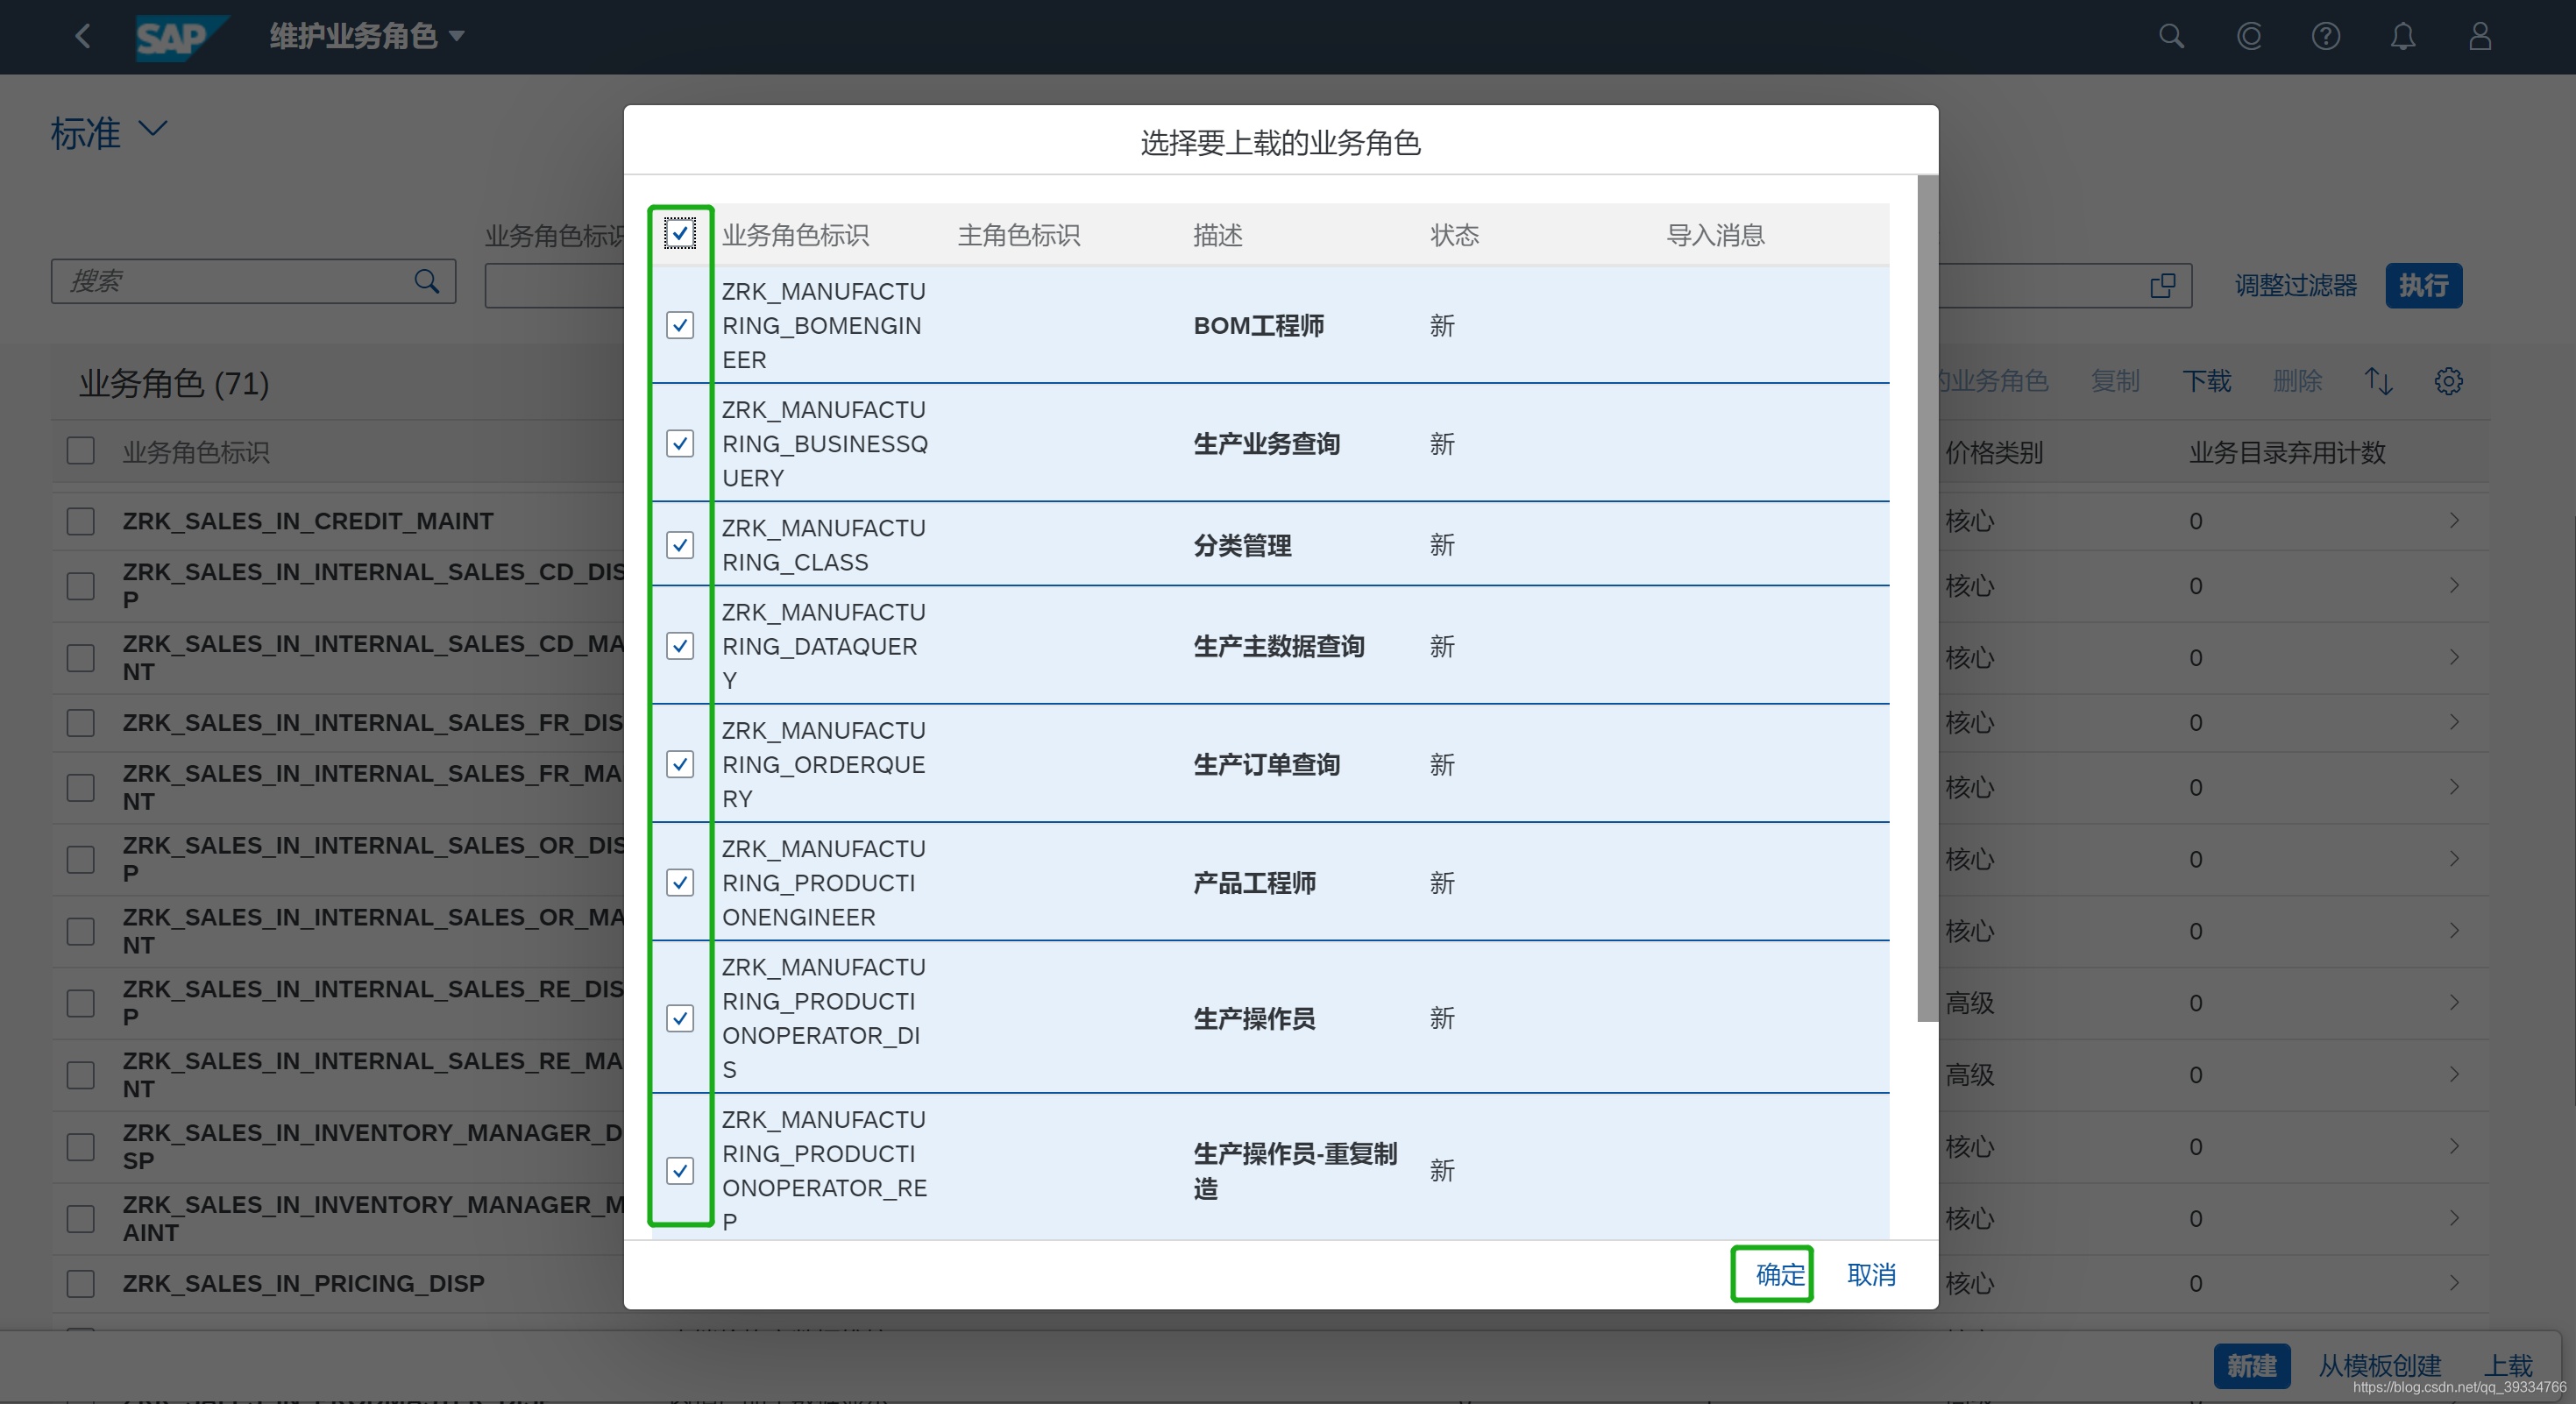Click the back arrow in the header

point(83,37)
